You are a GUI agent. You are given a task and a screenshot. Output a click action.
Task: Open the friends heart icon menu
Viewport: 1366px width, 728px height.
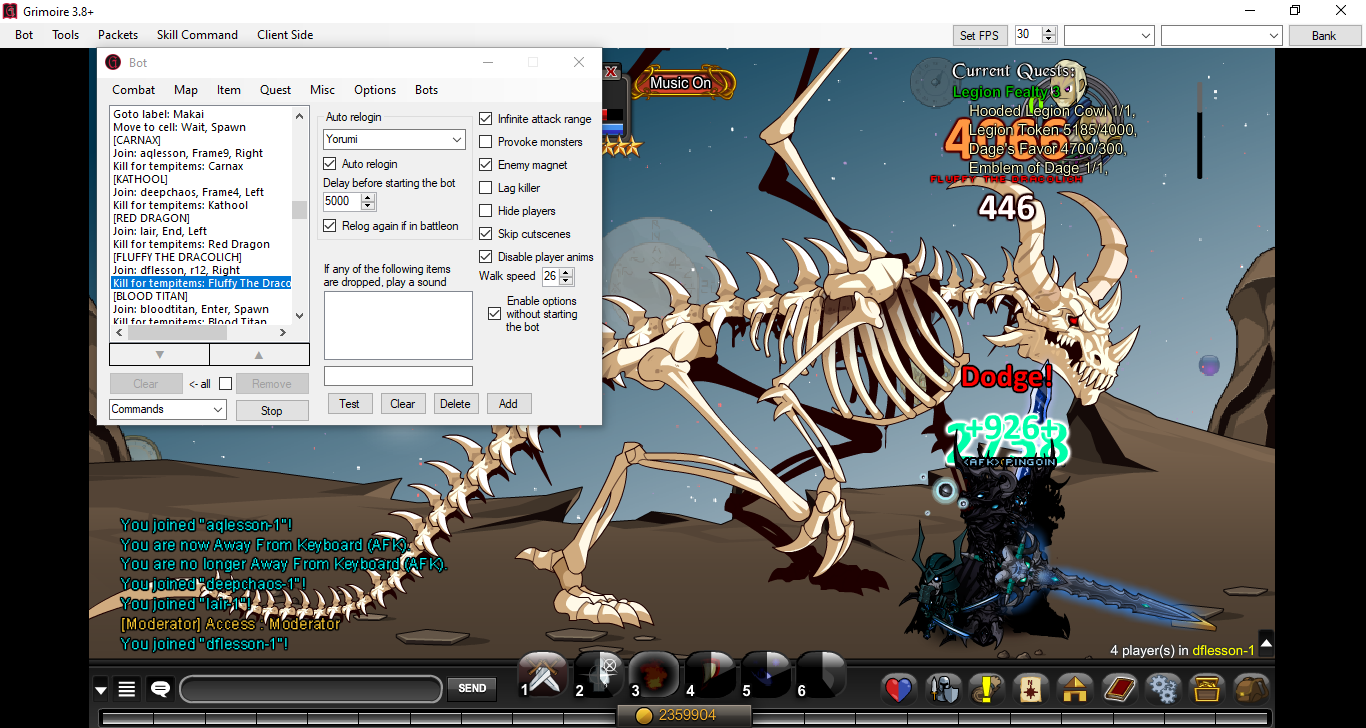point(899,689)
